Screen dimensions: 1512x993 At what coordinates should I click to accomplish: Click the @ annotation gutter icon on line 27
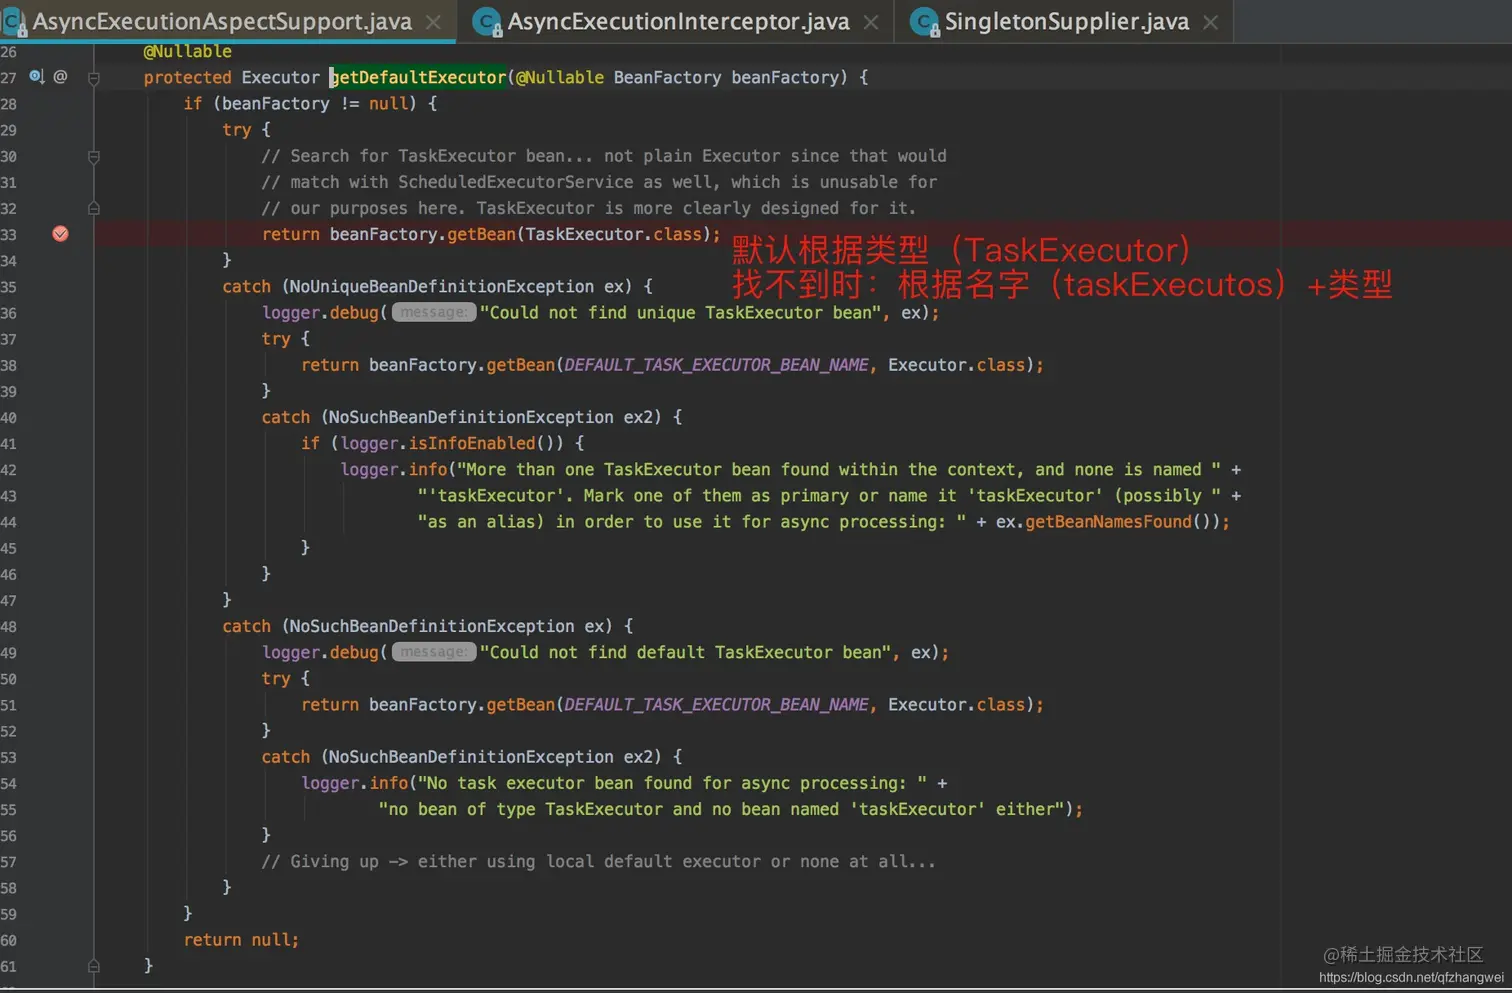(60, 76)
